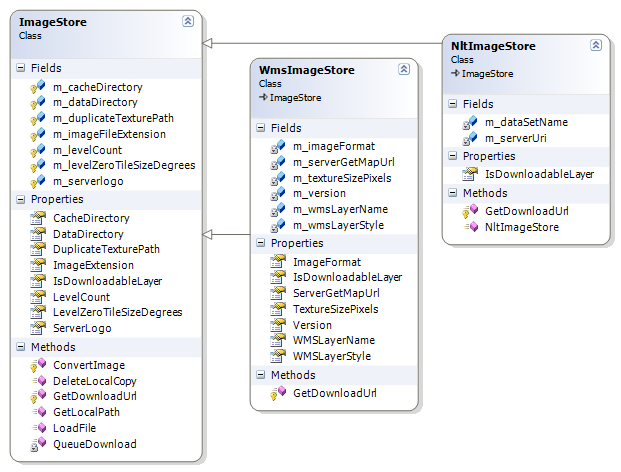Image resolution: width=621 pixels, height=472 pixels.
Task: Select LevelZeroTileSizeDegrees property
Action: pyautogui.click(x=118, y=312)
